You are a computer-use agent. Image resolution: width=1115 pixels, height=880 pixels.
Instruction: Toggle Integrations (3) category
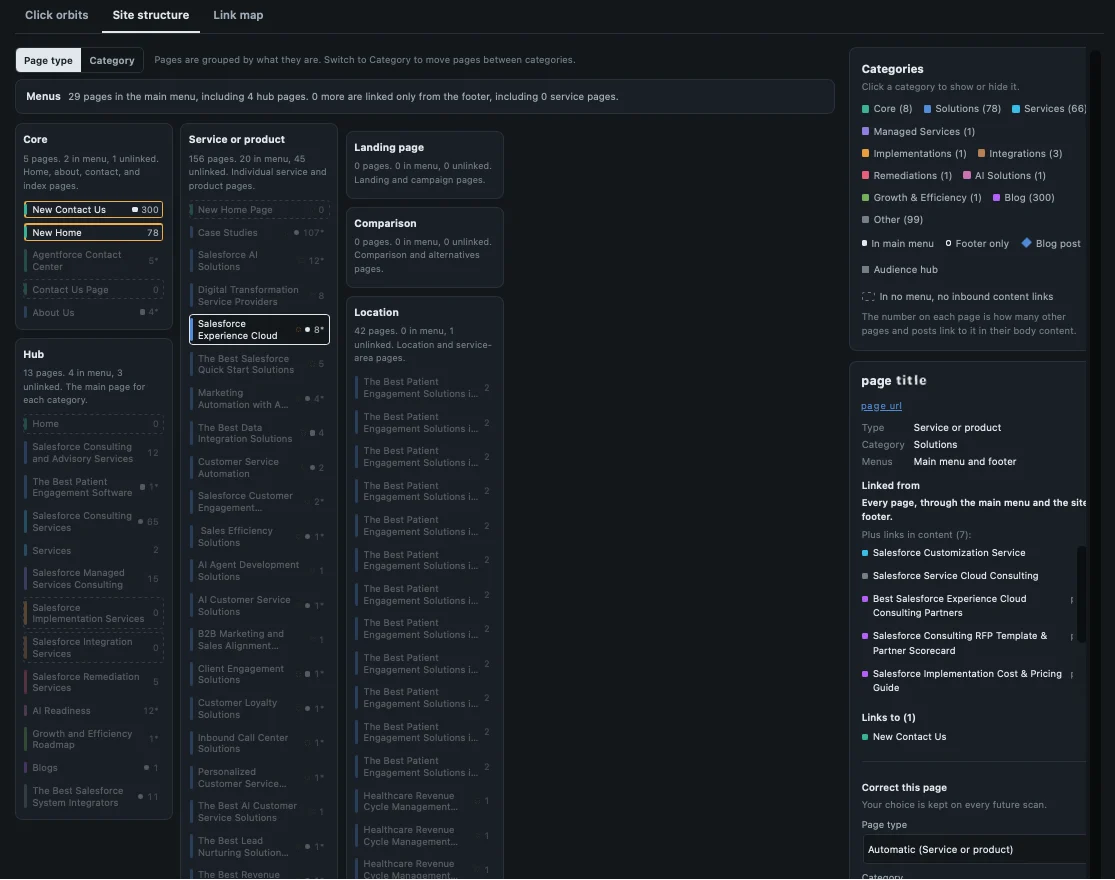(1020, 154)
